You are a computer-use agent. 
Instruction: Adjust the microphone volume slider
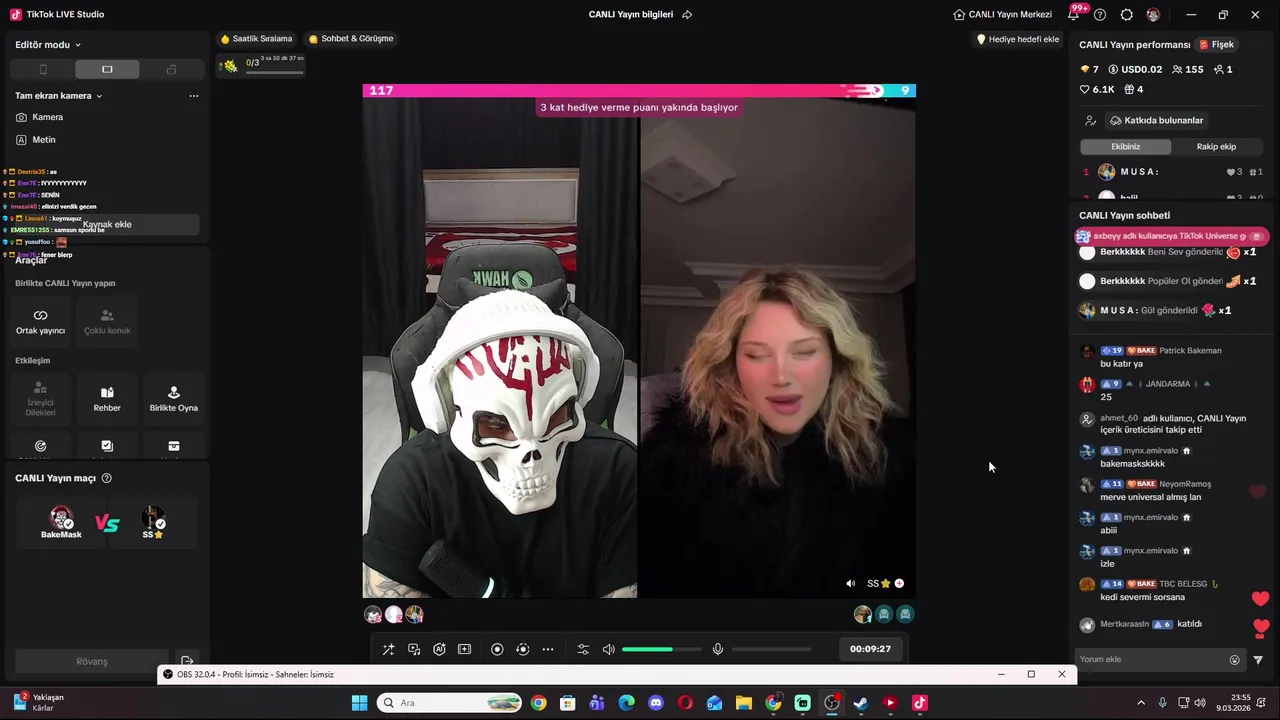coord(771,649)
